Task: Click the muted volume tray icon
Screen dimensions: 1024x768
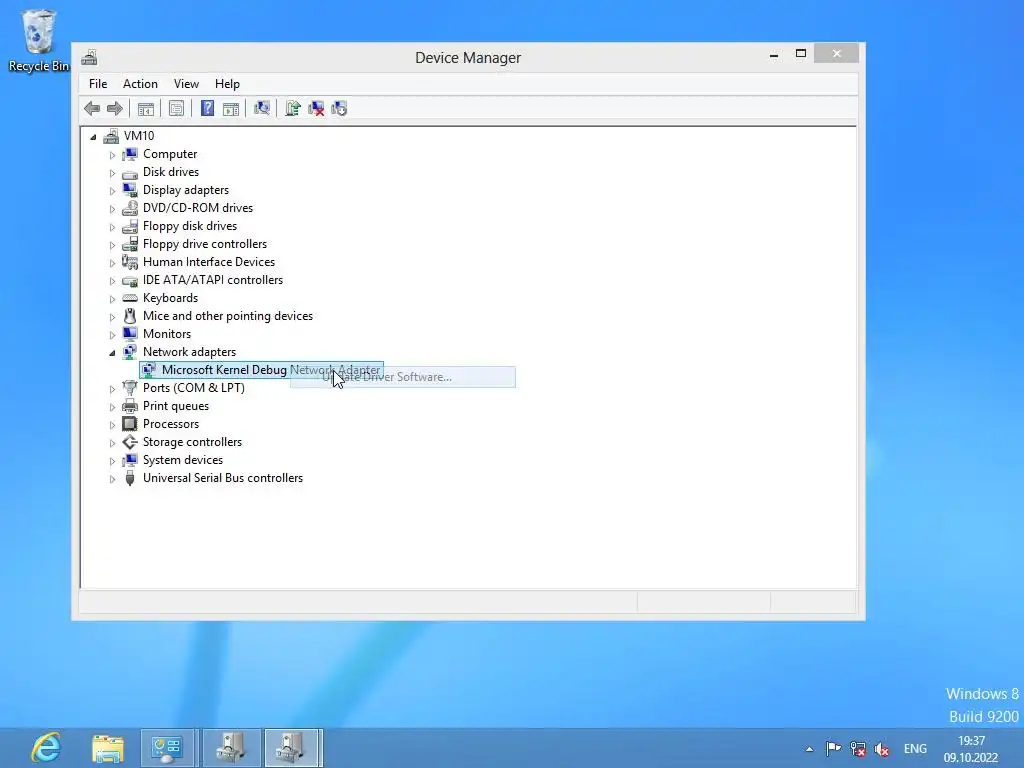Action: tap(882, 749)
